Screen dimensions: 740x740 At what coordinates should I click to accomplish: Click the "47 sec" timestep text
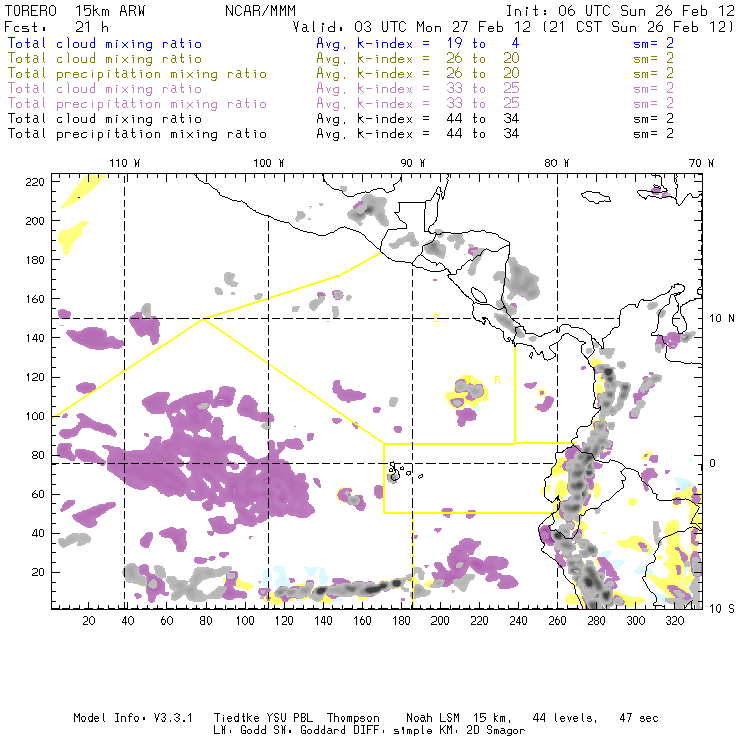click(x=639, y=718)
